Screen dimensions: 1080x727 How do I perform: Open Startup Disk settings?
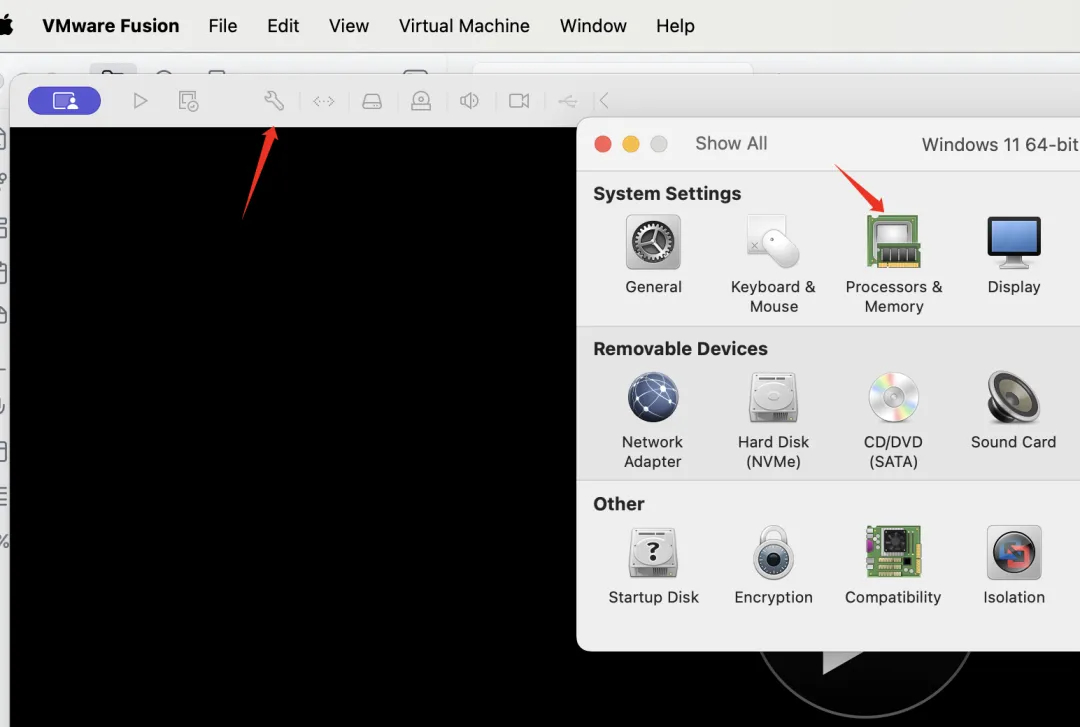pyautogui.click(x=653, y=566)
